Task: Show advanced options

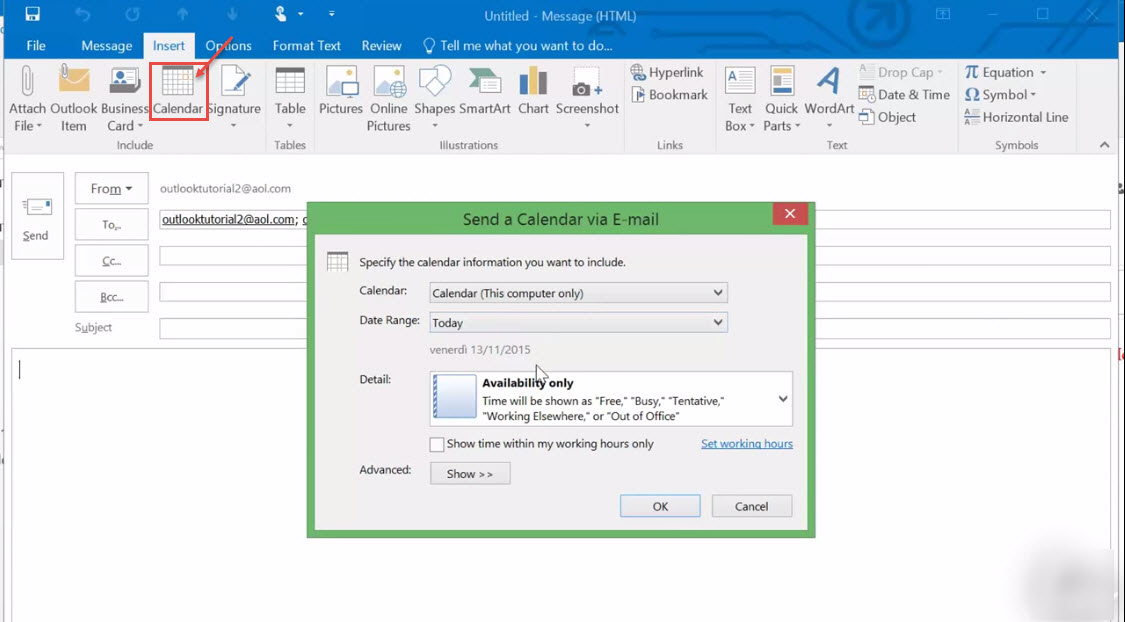Action: (470, 473)
